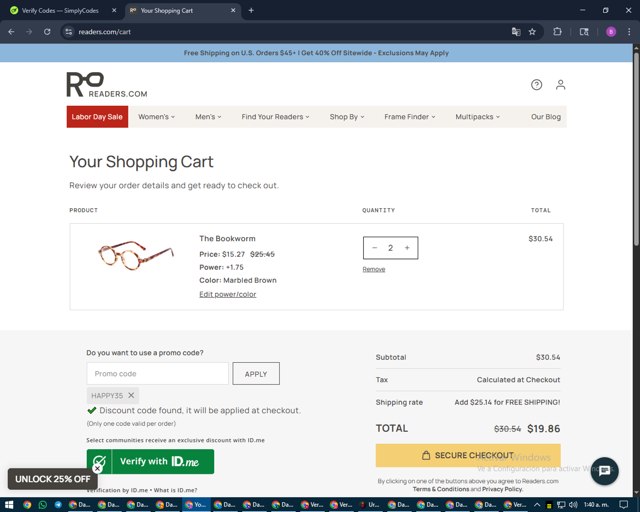Expand the Frame Finder dropdown

tap(409, 117)
